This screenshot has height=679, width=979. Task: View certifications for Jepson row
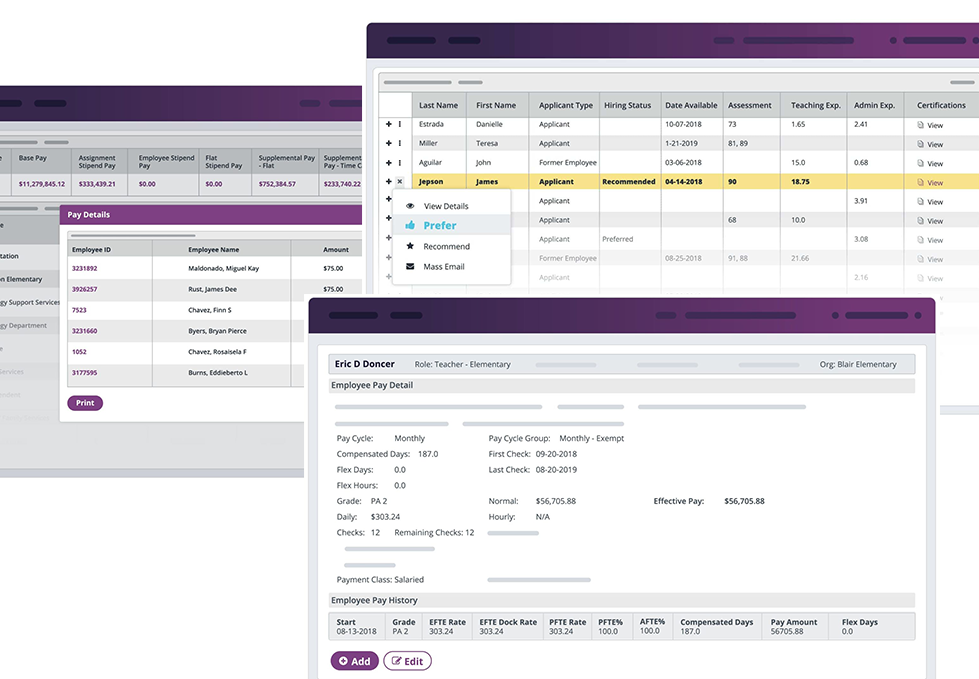click(x=930, y=182)
